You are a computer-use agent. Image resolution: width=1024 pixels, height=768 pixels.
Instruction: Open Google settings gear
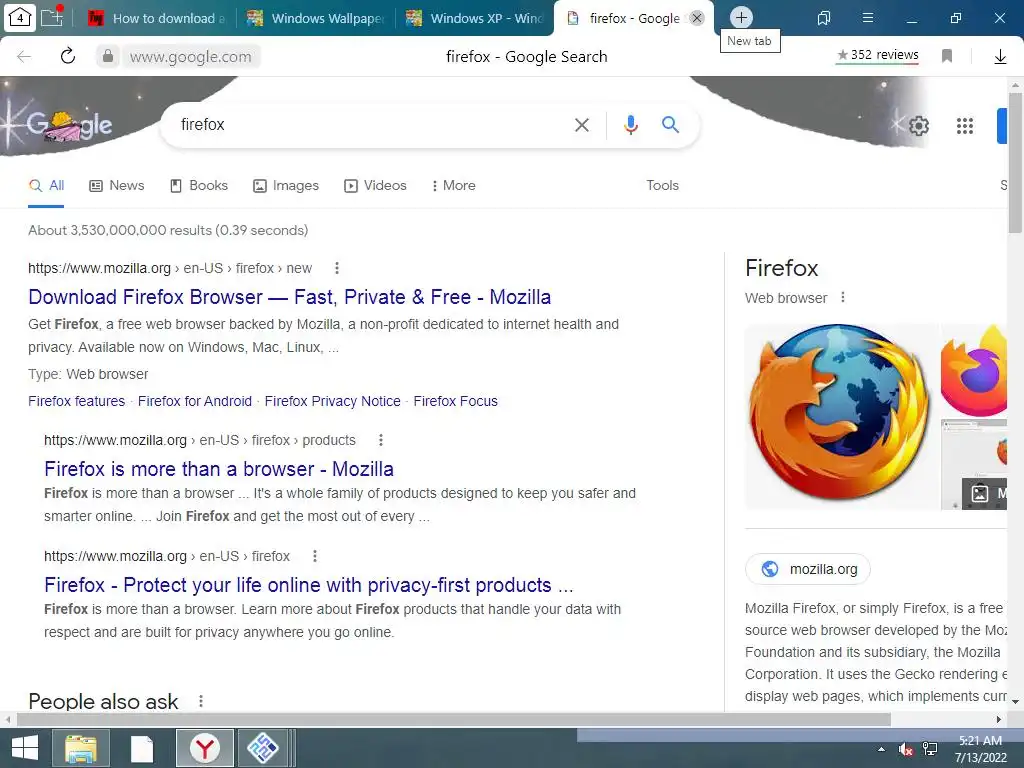point(919,125)
